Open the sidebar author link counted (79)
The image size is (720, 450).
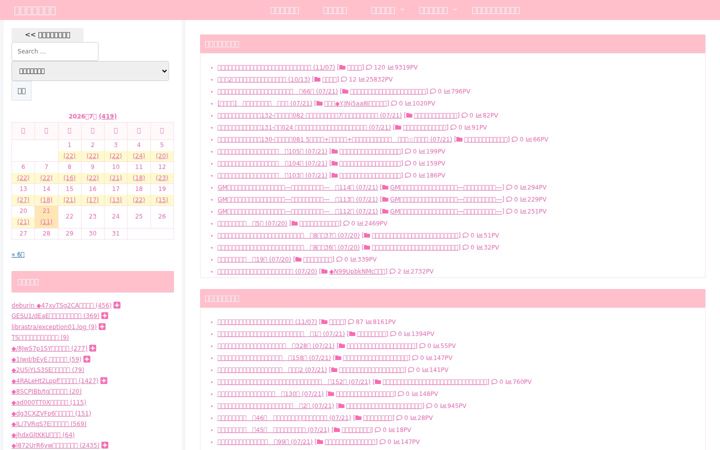coord(48,370)
